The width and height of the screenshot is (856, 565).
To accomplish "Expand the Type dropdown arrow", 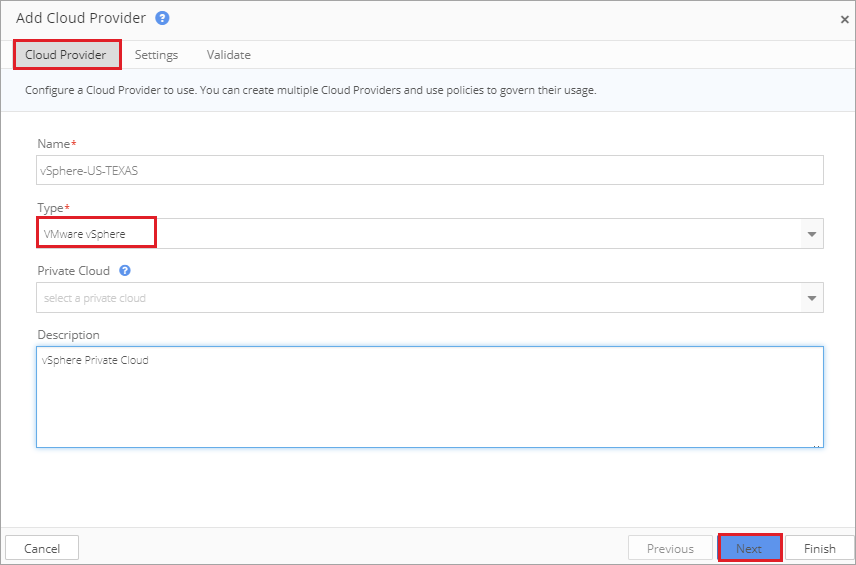I will tap(812, 234).
